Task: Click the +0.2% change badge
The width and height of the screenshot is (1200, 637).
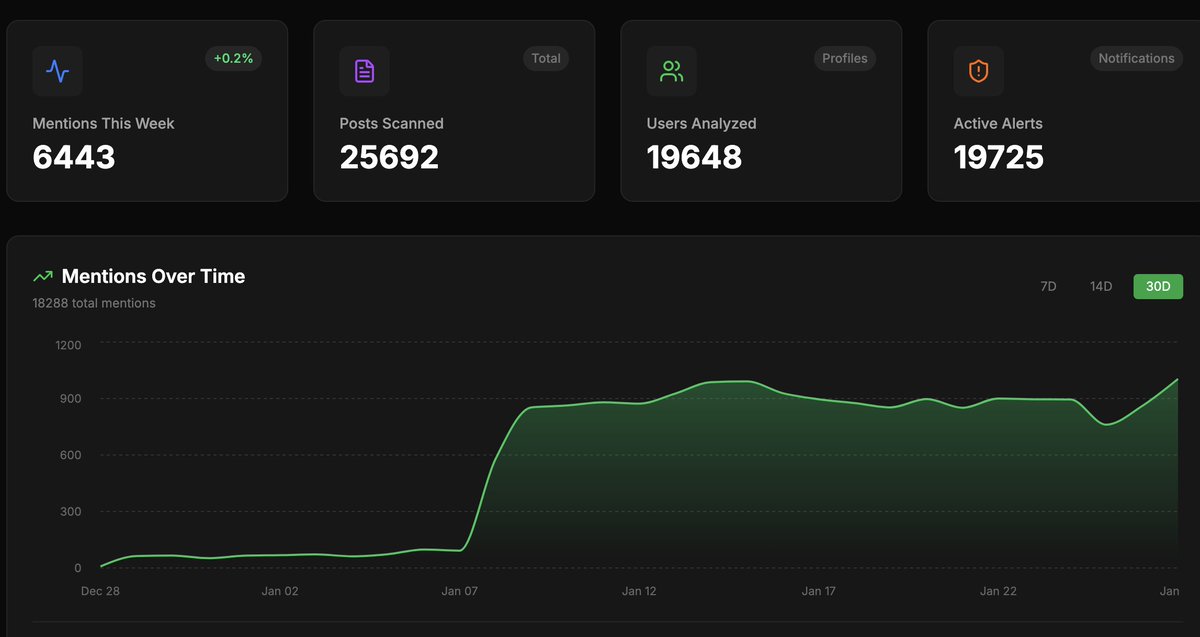Action: [233, 58]
